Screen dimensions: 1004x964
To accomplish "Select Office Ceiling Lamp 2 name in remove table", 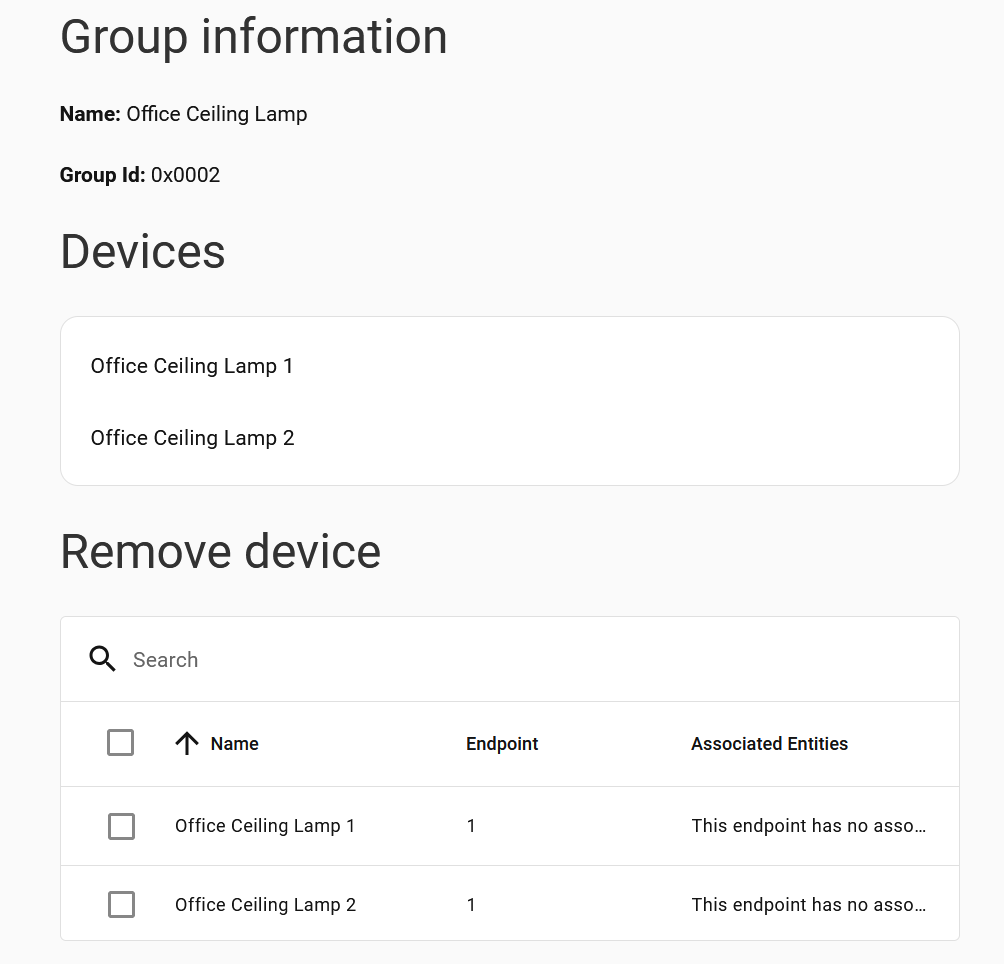I will point(265,905).
